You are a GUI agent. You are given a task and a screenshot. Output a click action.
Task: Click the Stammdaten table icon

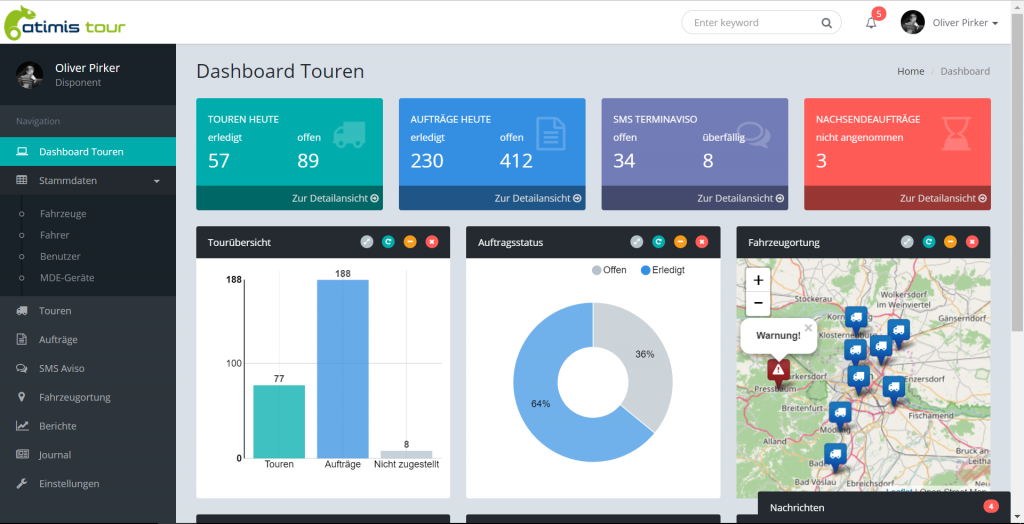[x=22, y=180]
